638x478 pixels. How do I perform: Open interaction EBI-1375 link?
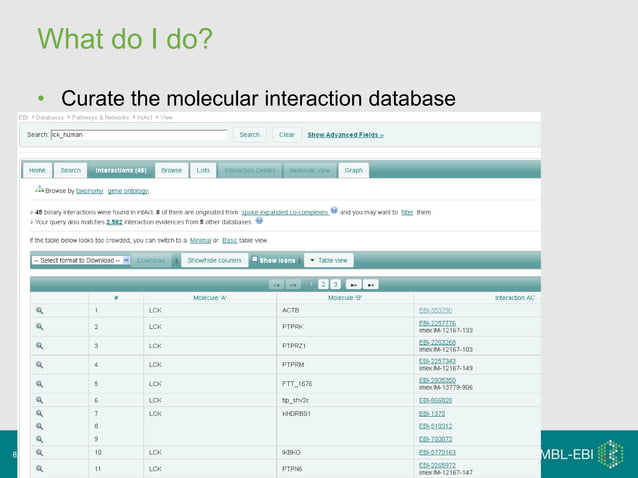click(x=432, y=414)
